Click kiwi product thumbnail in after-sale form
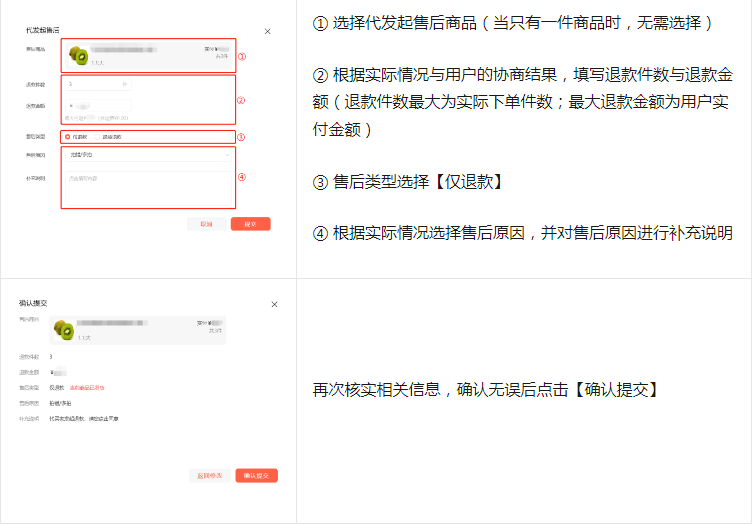The image size is (753, 524). [76, 54]
